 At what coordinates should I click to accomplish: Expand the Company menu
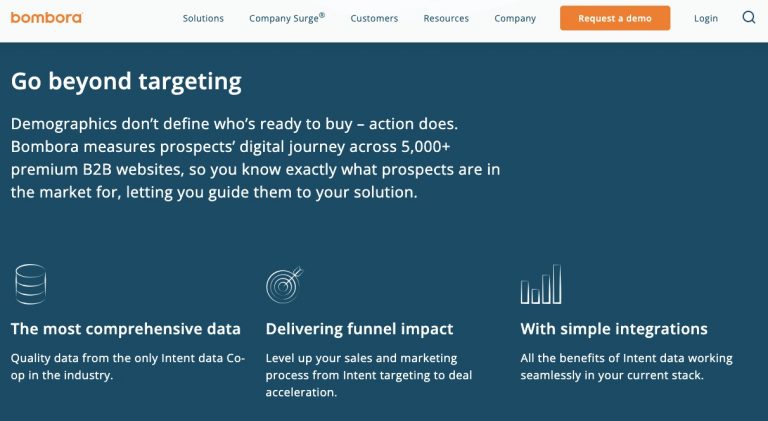pos(515,19)
